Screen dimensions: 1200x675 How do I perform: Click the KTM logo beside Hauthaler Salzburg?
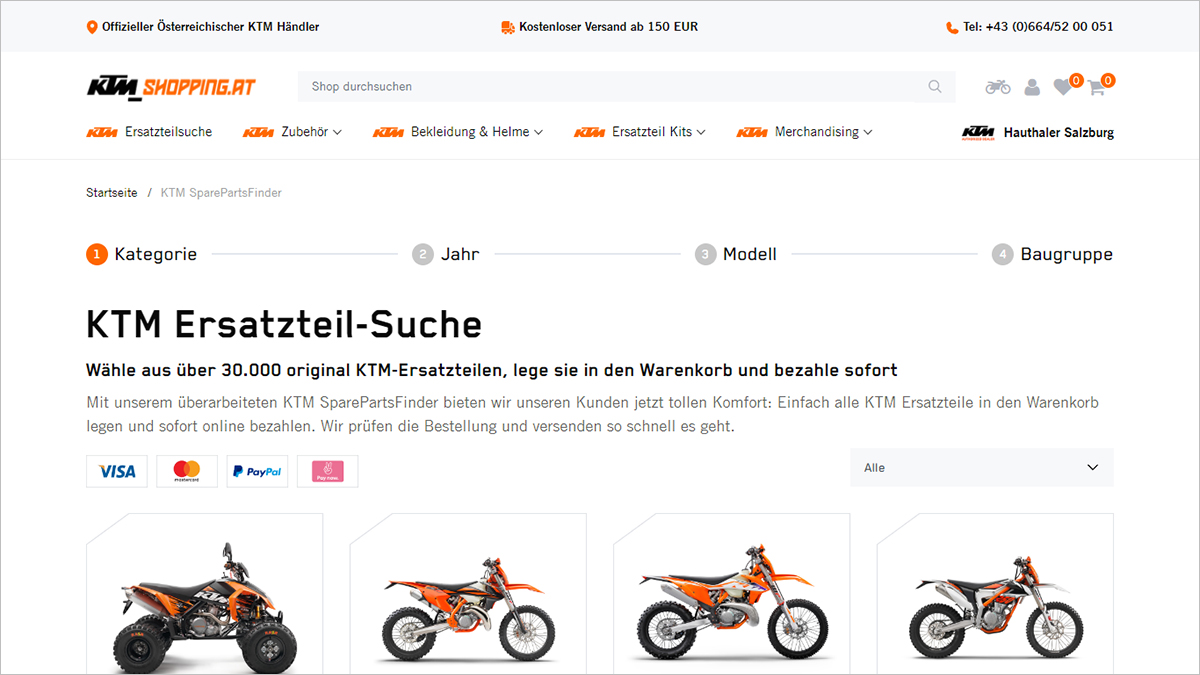(x=978, y=132)
